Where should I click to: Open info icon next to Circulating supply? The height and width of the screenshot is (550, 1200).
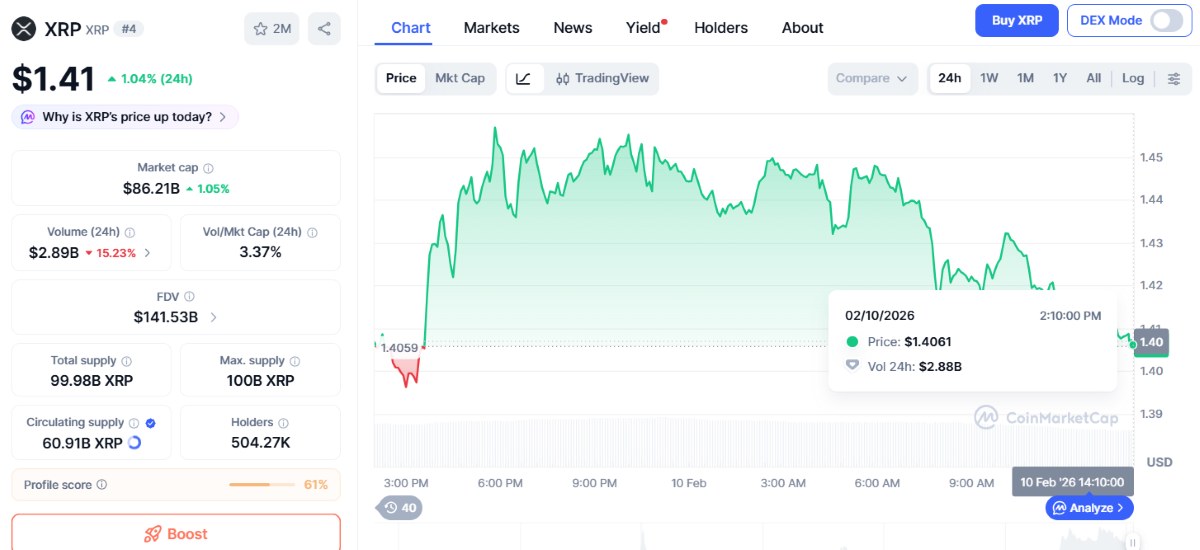tap(134, 422)
